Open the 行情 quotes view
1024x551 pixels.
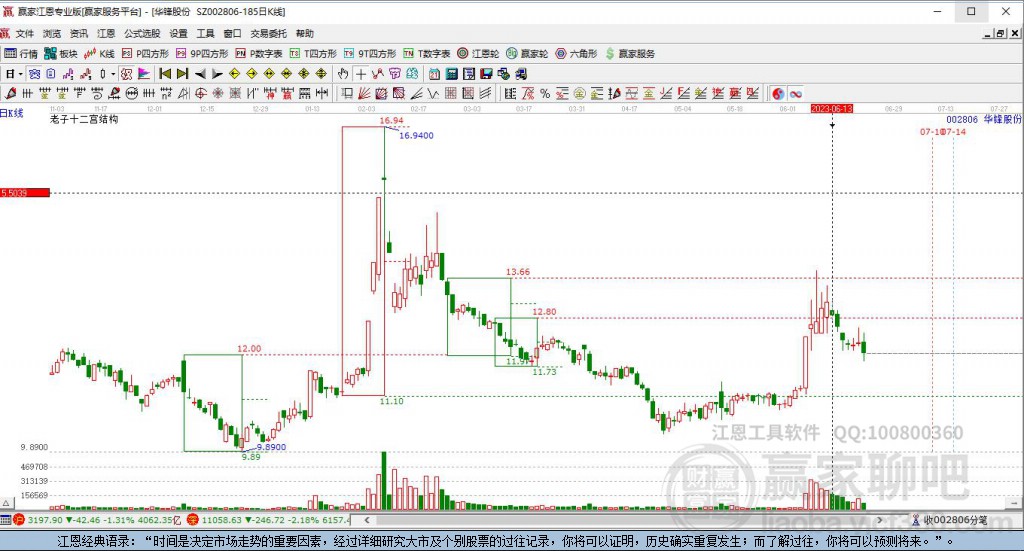pos(21,54)
